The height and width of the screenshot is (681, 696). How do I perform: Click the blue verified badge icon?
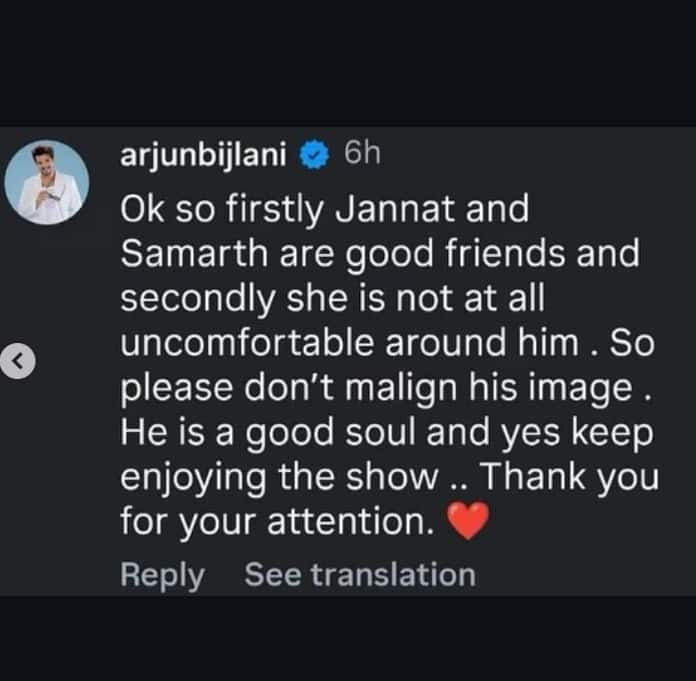click(315, 155)
